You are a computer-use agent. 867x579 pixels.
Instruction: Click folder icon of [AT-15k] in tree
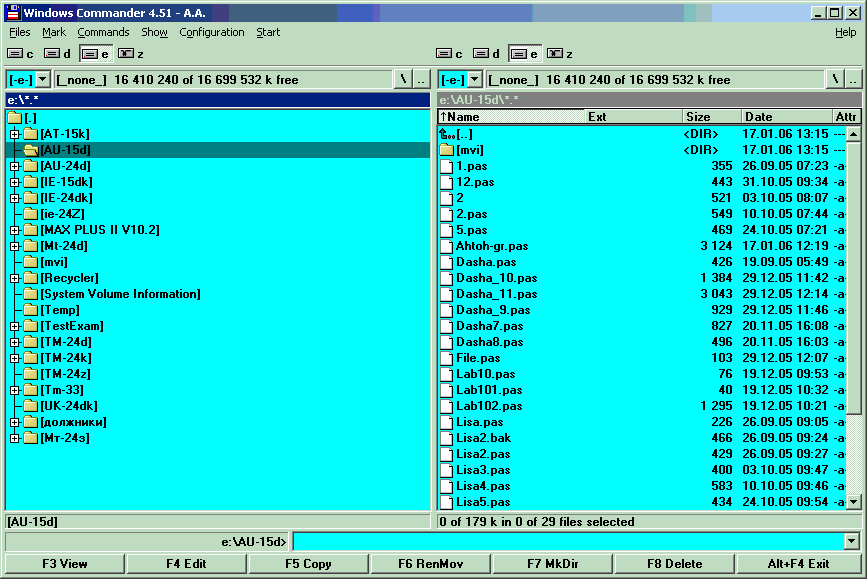click(x=31, y=134)
